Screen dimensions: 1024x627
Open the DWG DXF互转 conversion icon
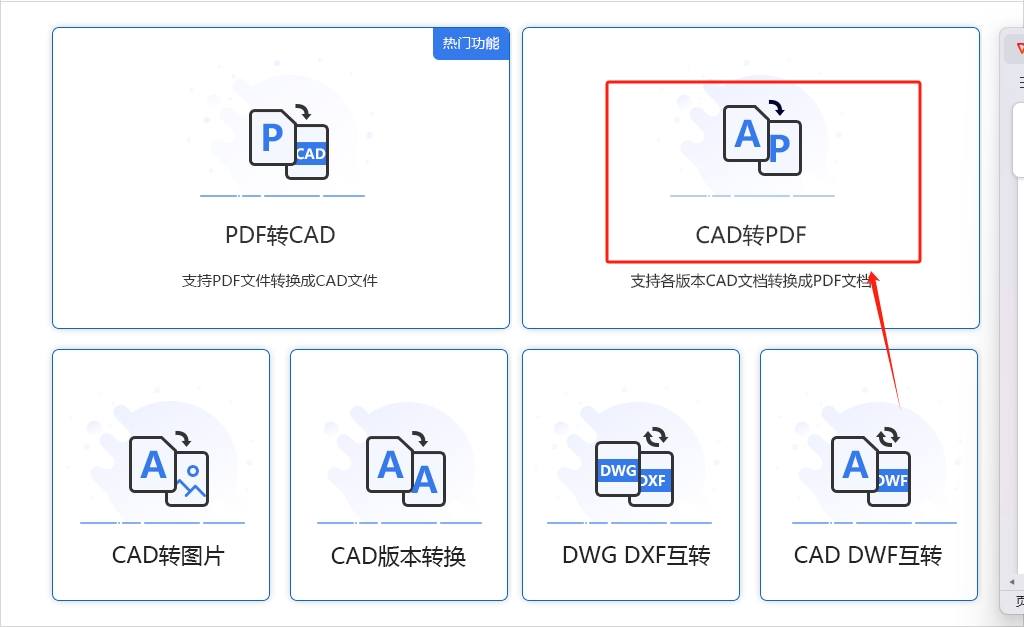(x=635, y=466)
